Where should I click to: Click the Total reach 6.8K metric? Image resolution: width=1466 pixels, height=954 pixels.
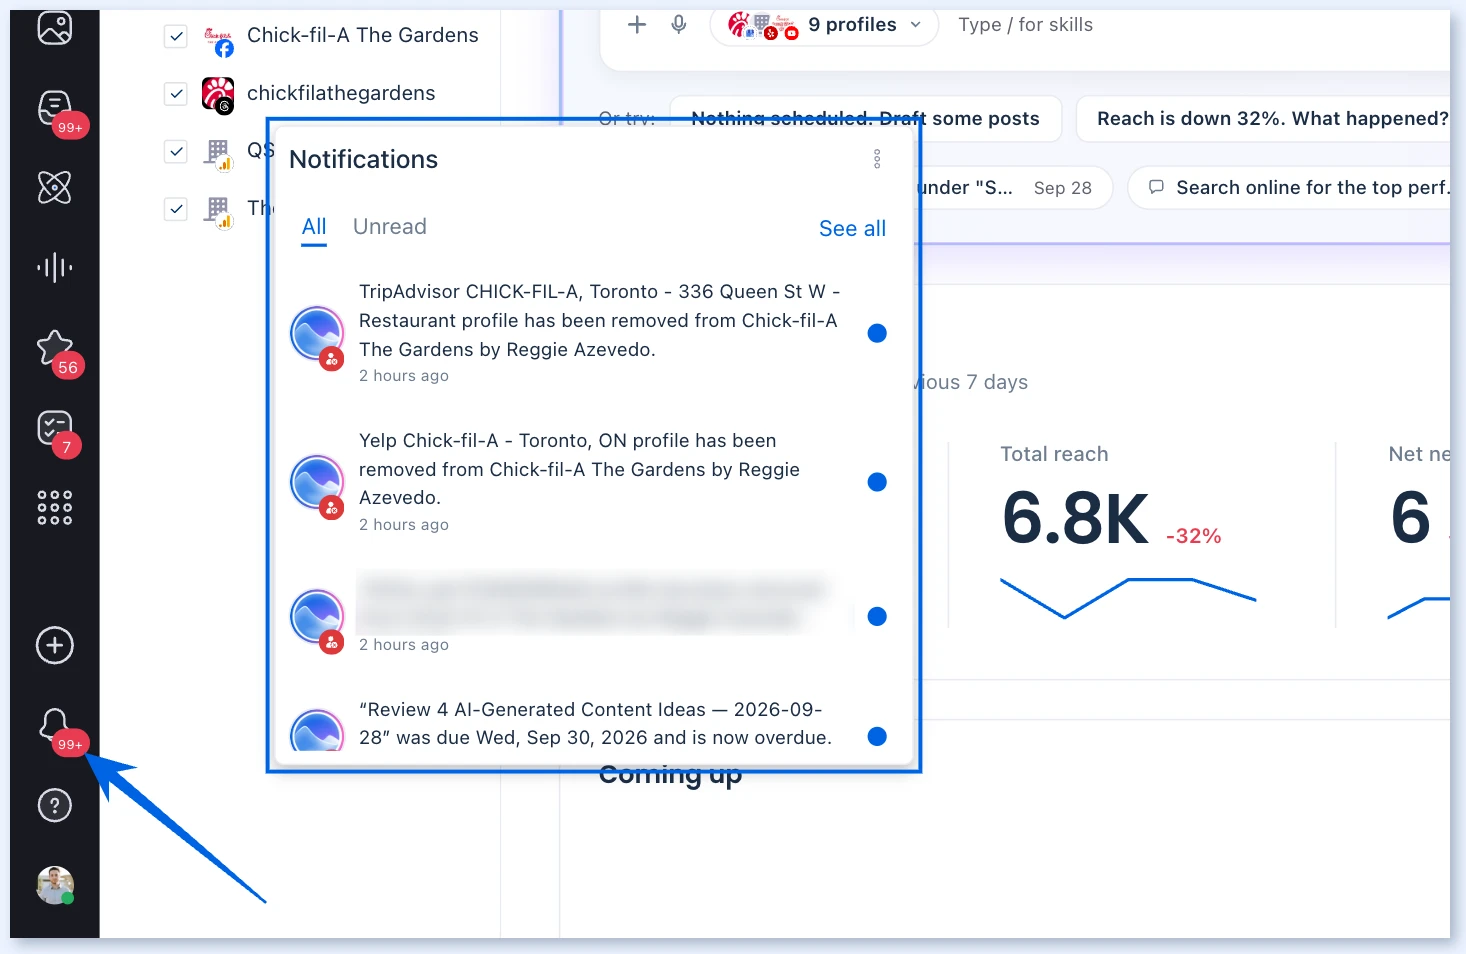[x=1075, y=519]
